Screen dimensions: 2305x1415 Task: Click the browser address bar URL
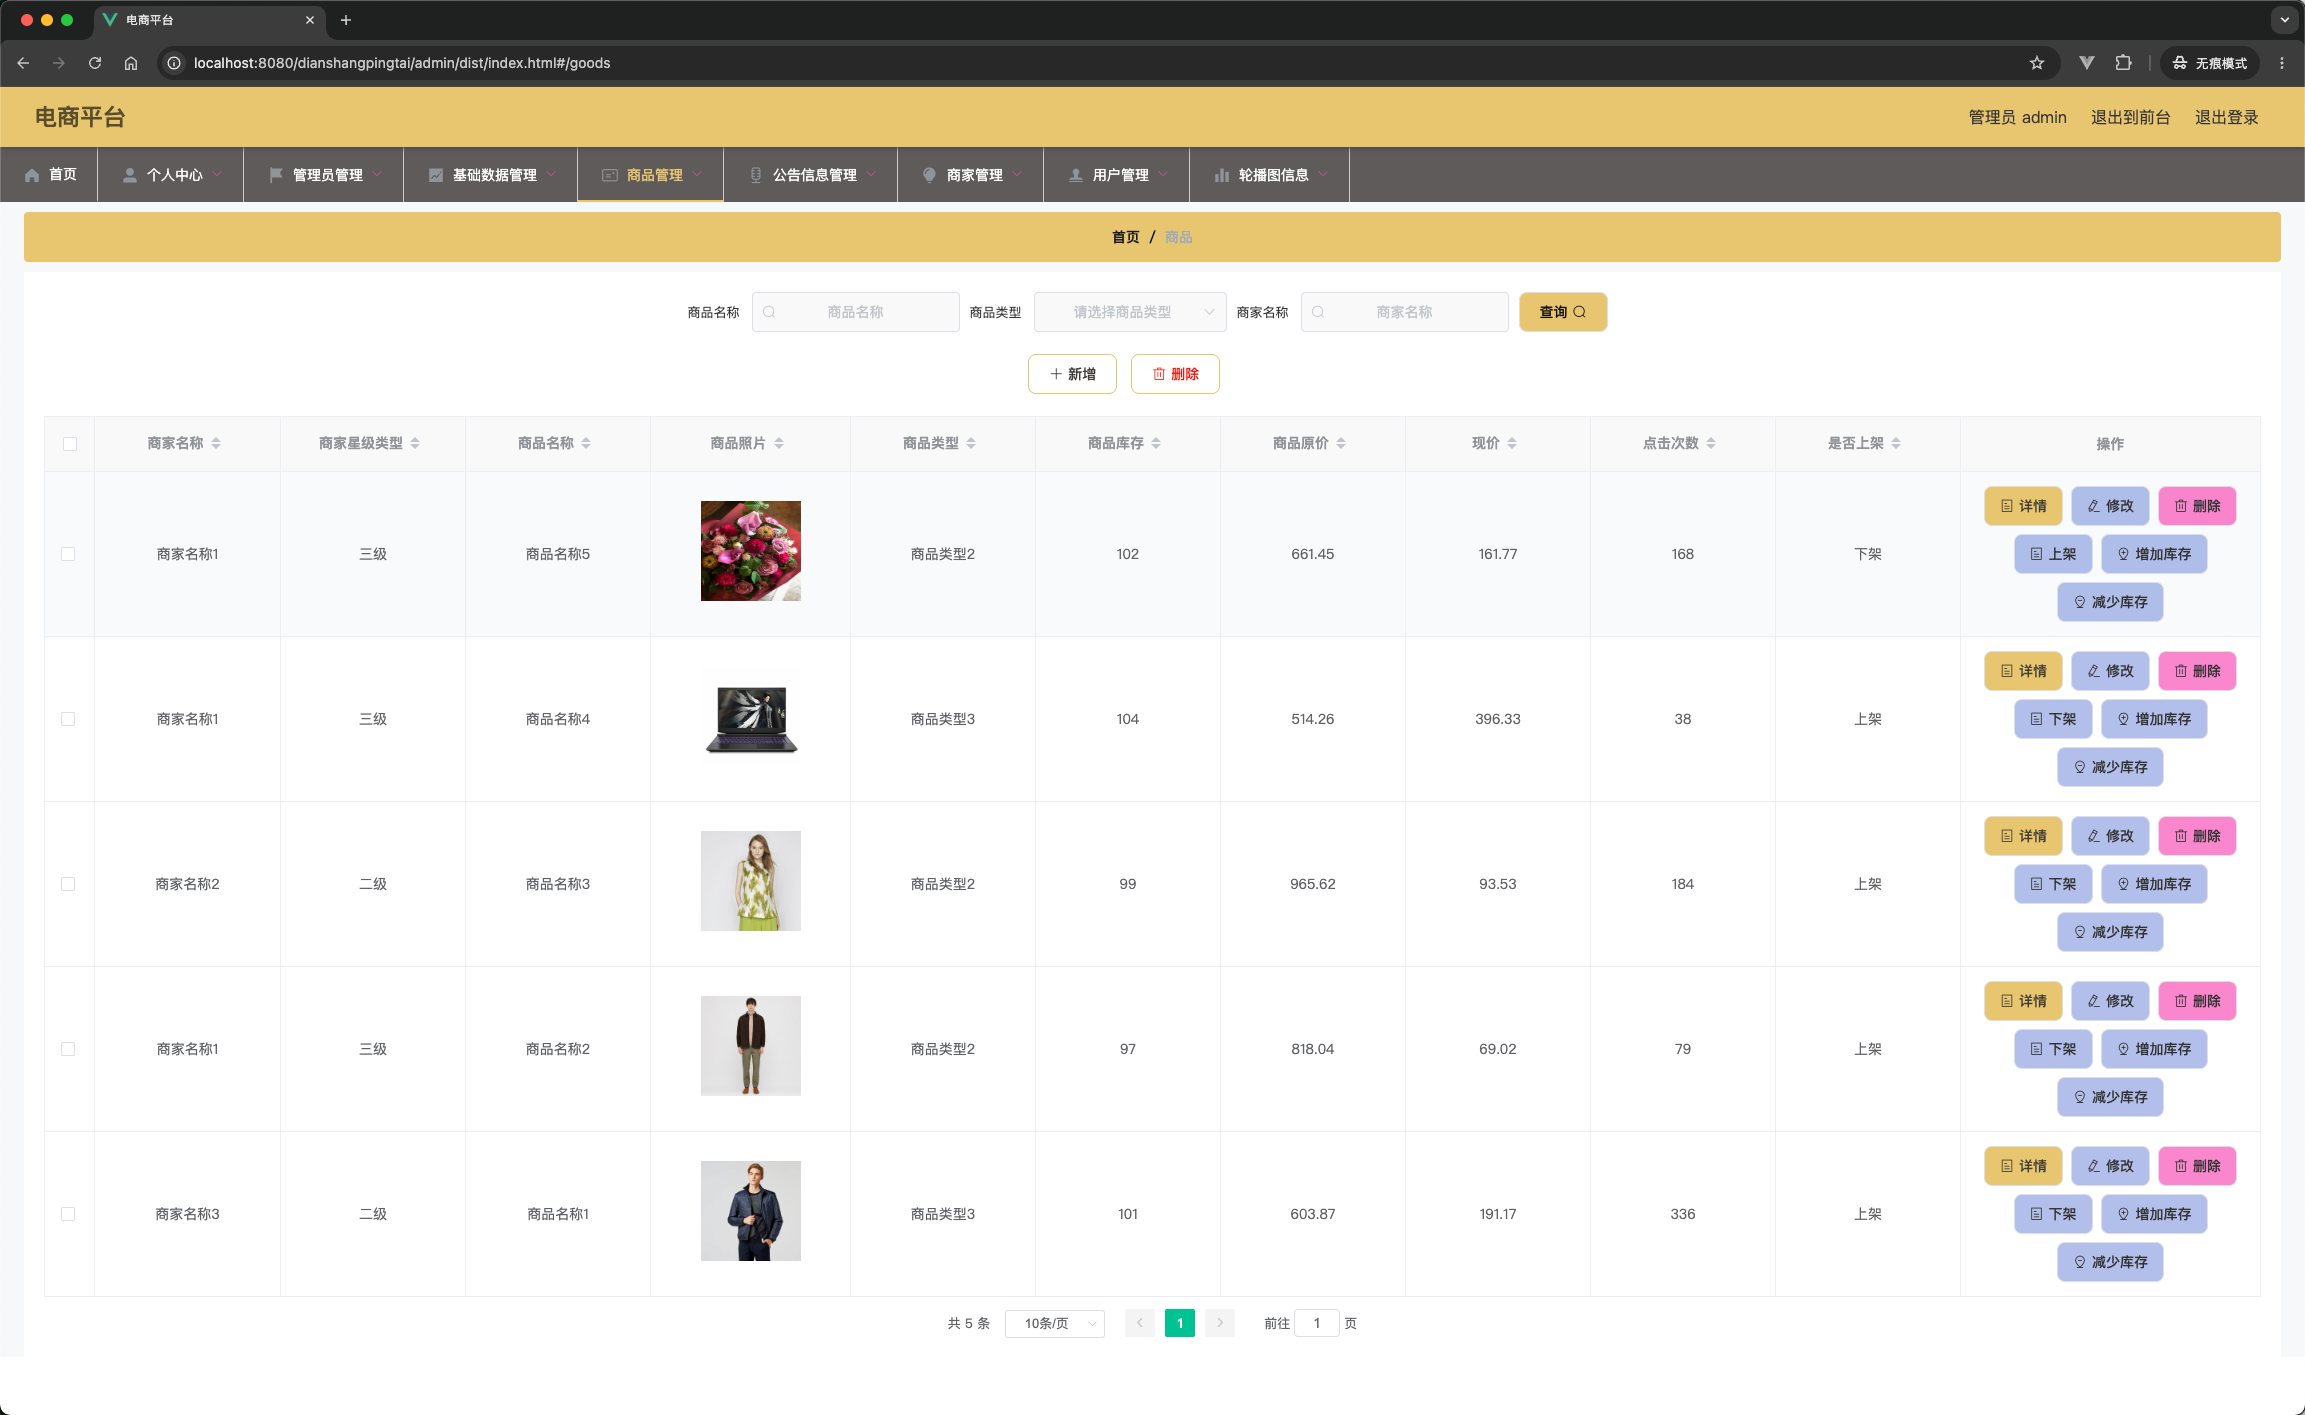(x=402, y=63)
